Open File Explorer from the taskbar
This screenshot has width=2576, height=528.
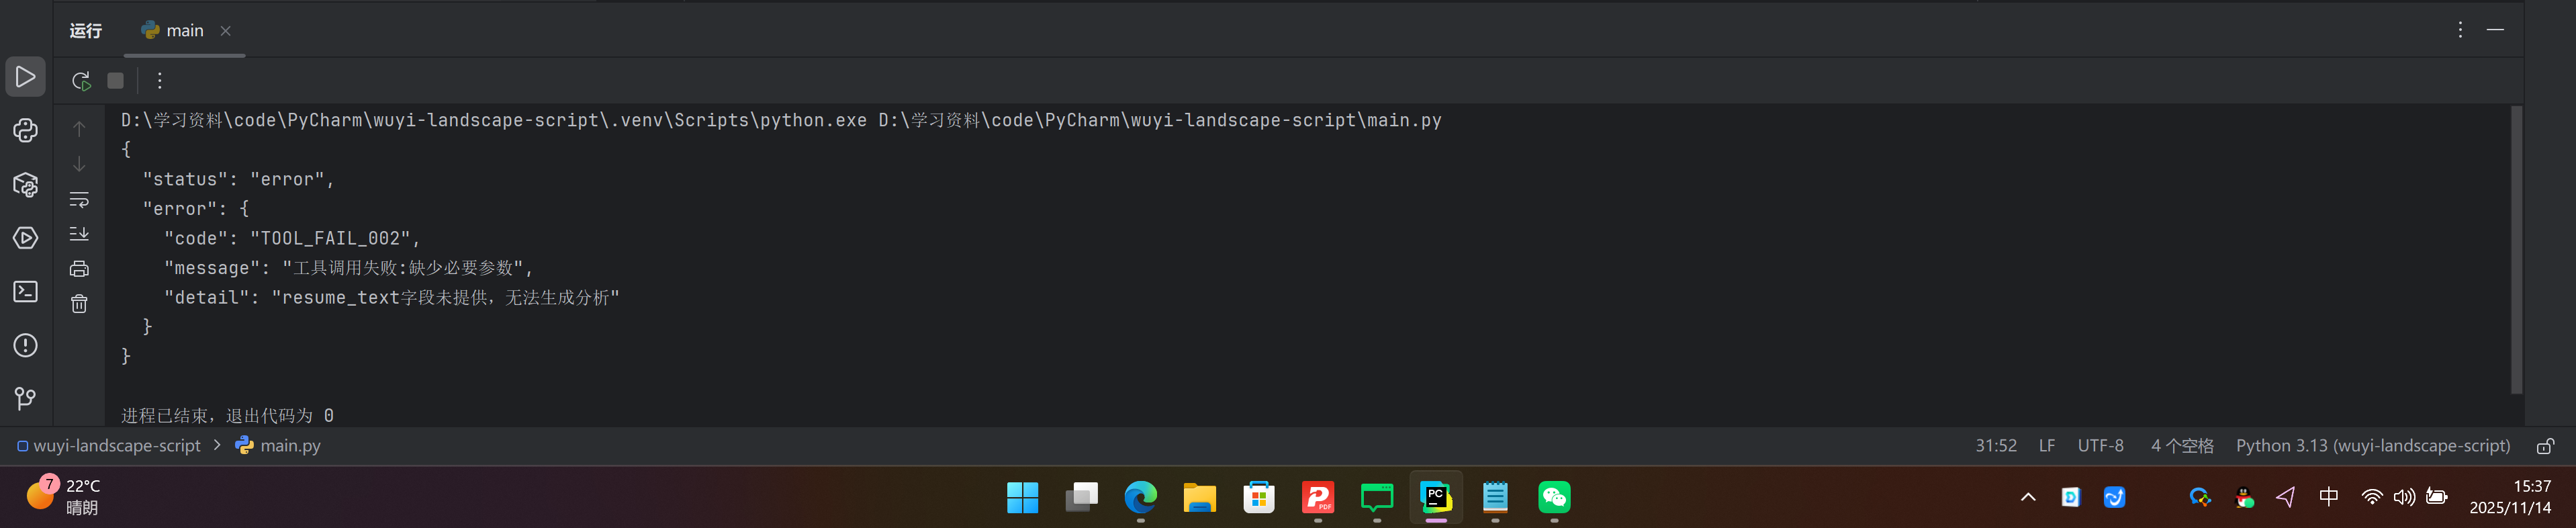pyautogui.click(x=1199, y=497)
